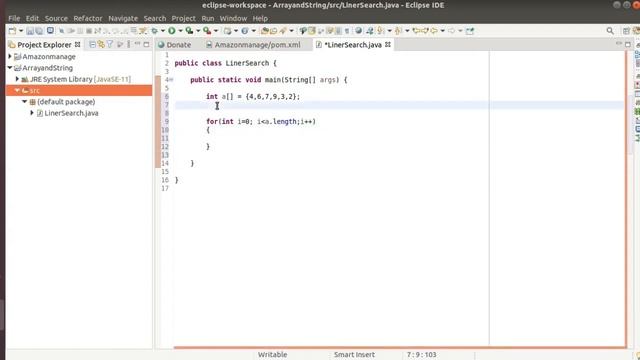Click the Back navigation arrow

tap(434, 31)
